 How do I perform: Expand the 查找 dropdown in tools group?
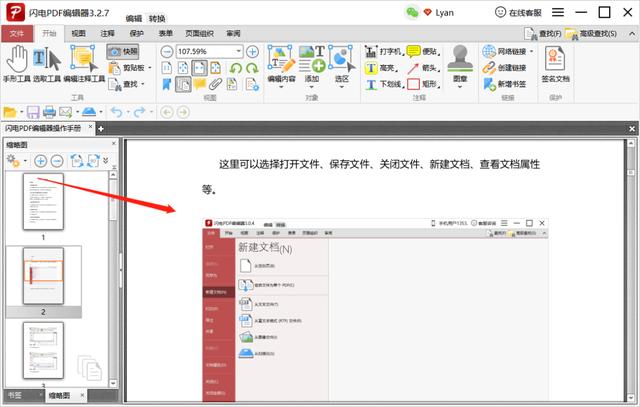click(x=143, y=85)
